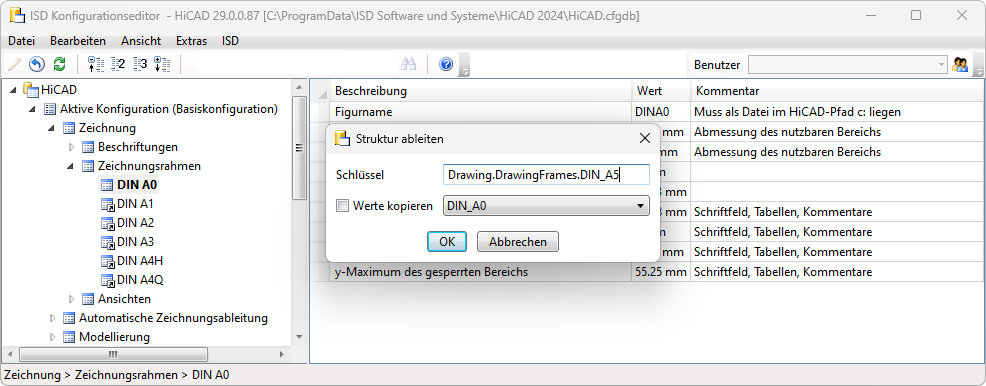Expand the Automatische Zeichnungsableitung node
Viewport: 986px width, 386px height.
52,318
